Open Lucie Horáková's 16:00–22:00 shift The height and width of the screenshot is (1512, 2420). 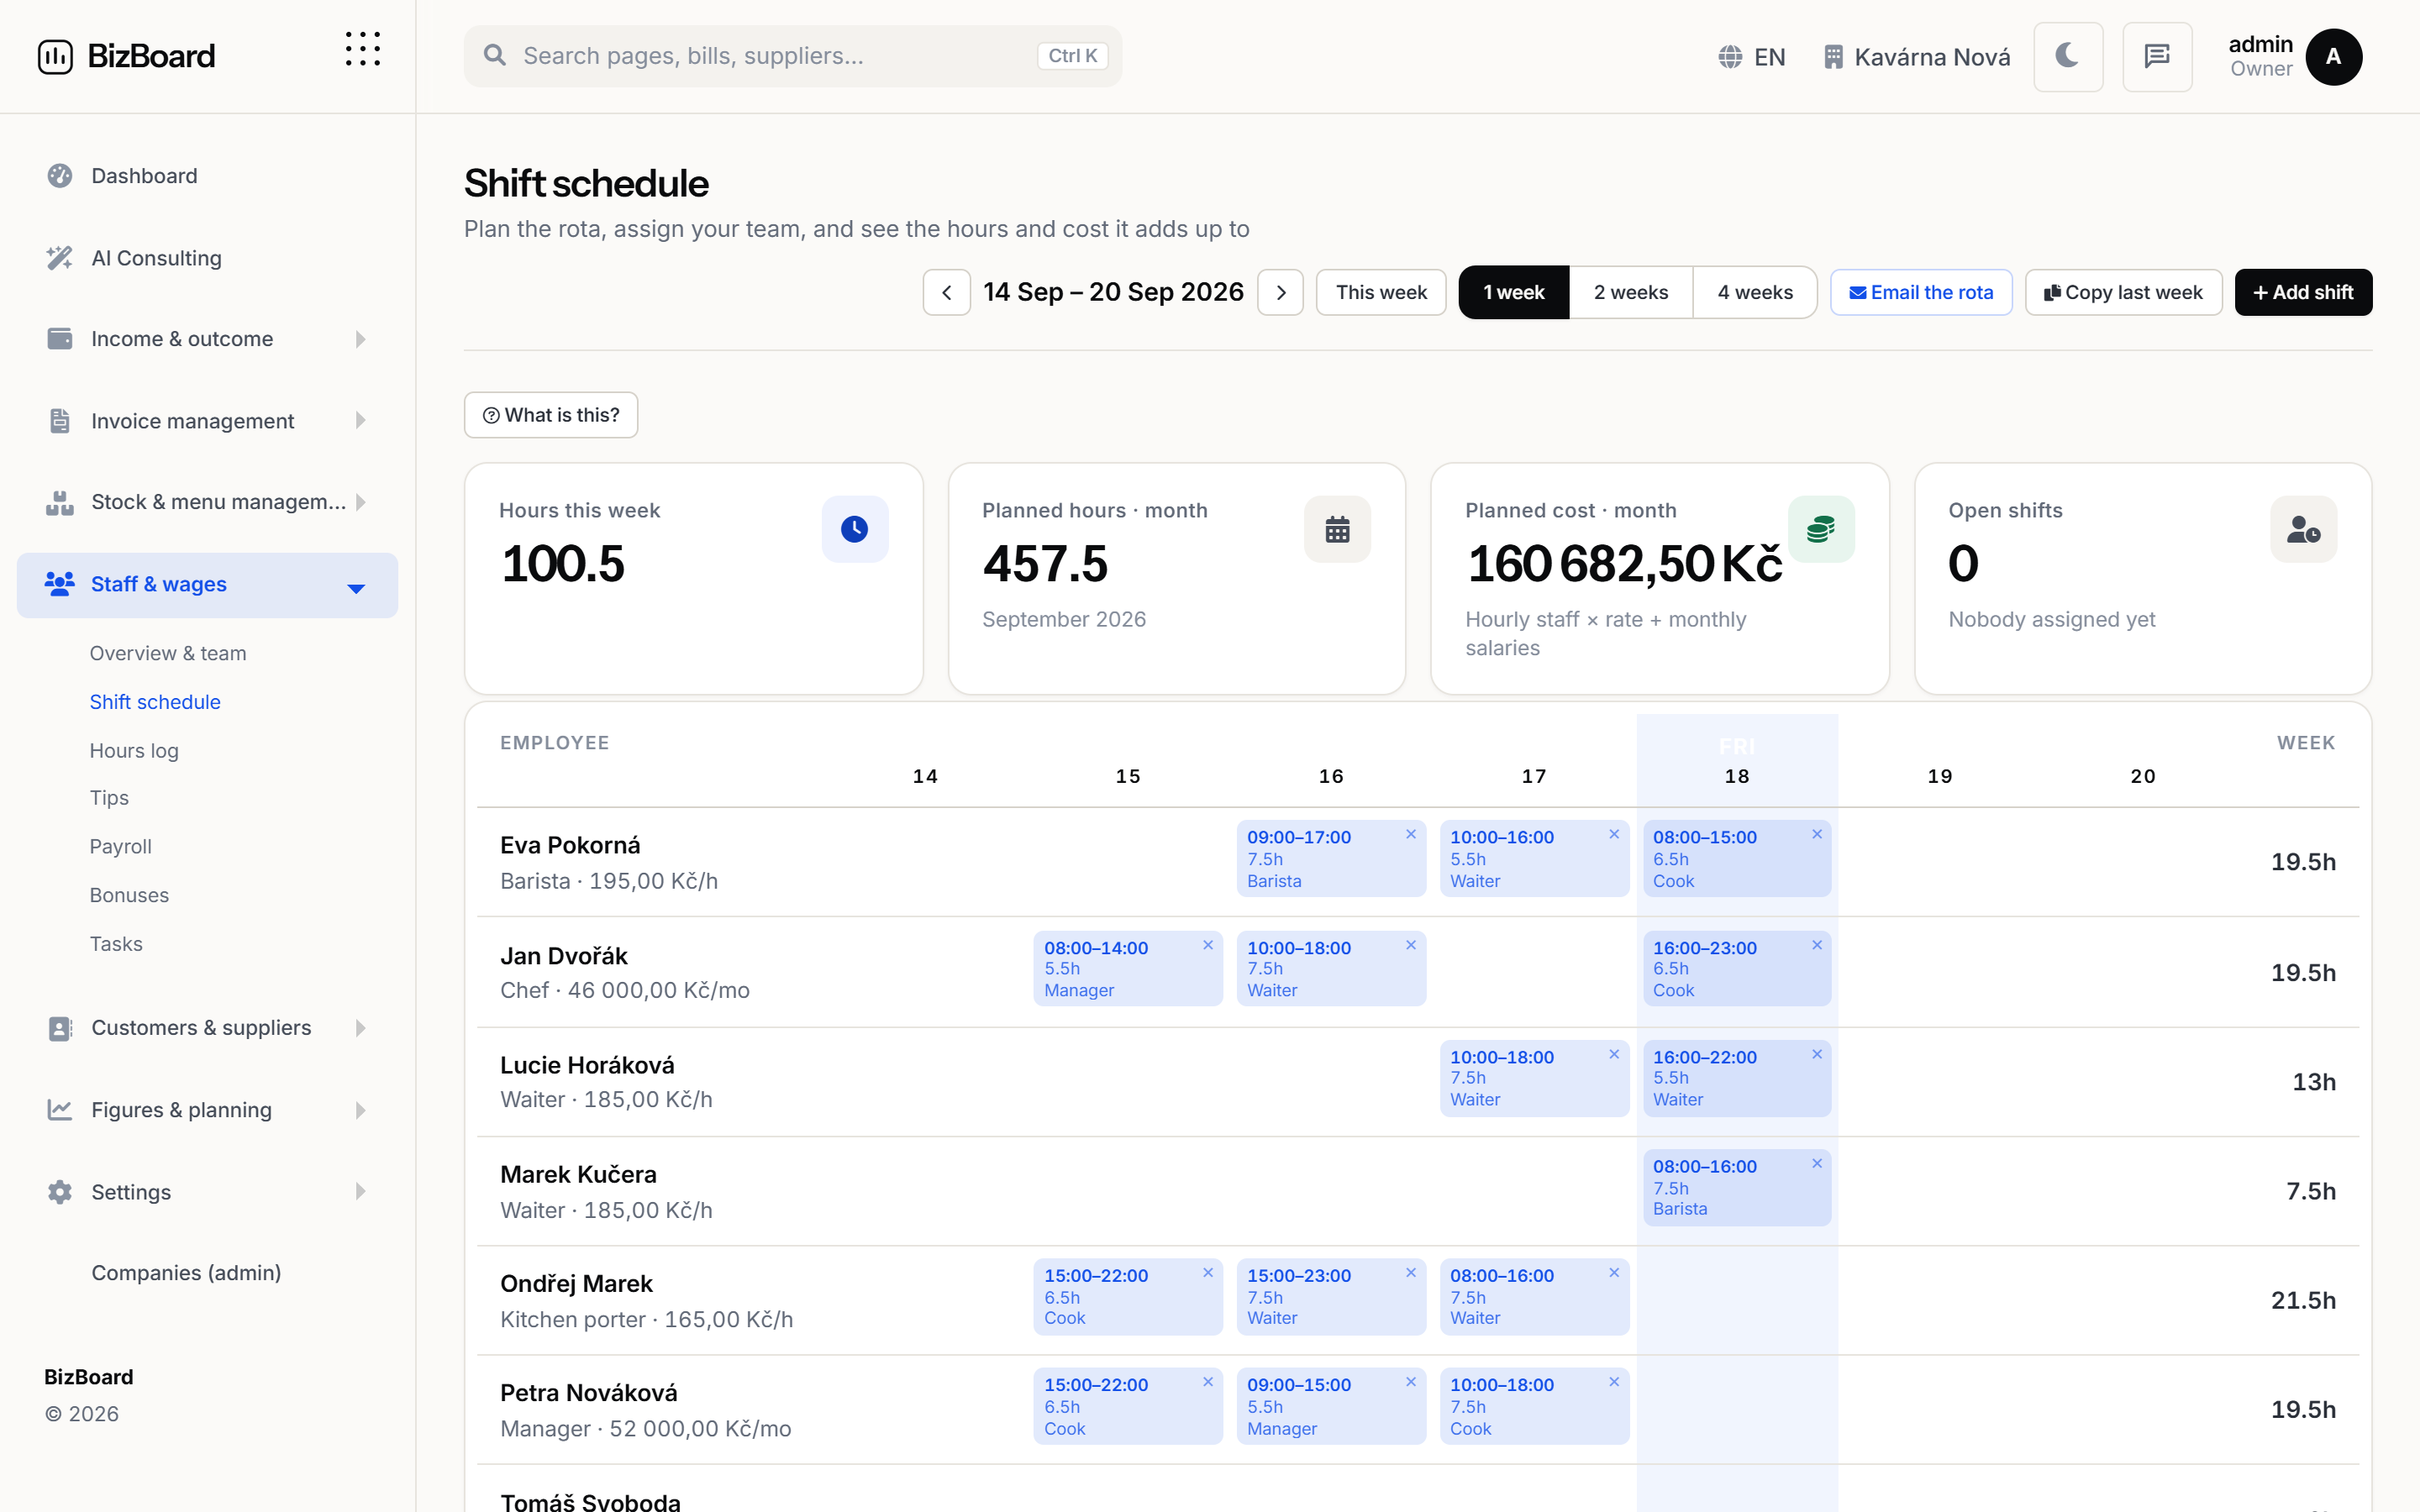pyautogui.click(x=1737, y=1078)
